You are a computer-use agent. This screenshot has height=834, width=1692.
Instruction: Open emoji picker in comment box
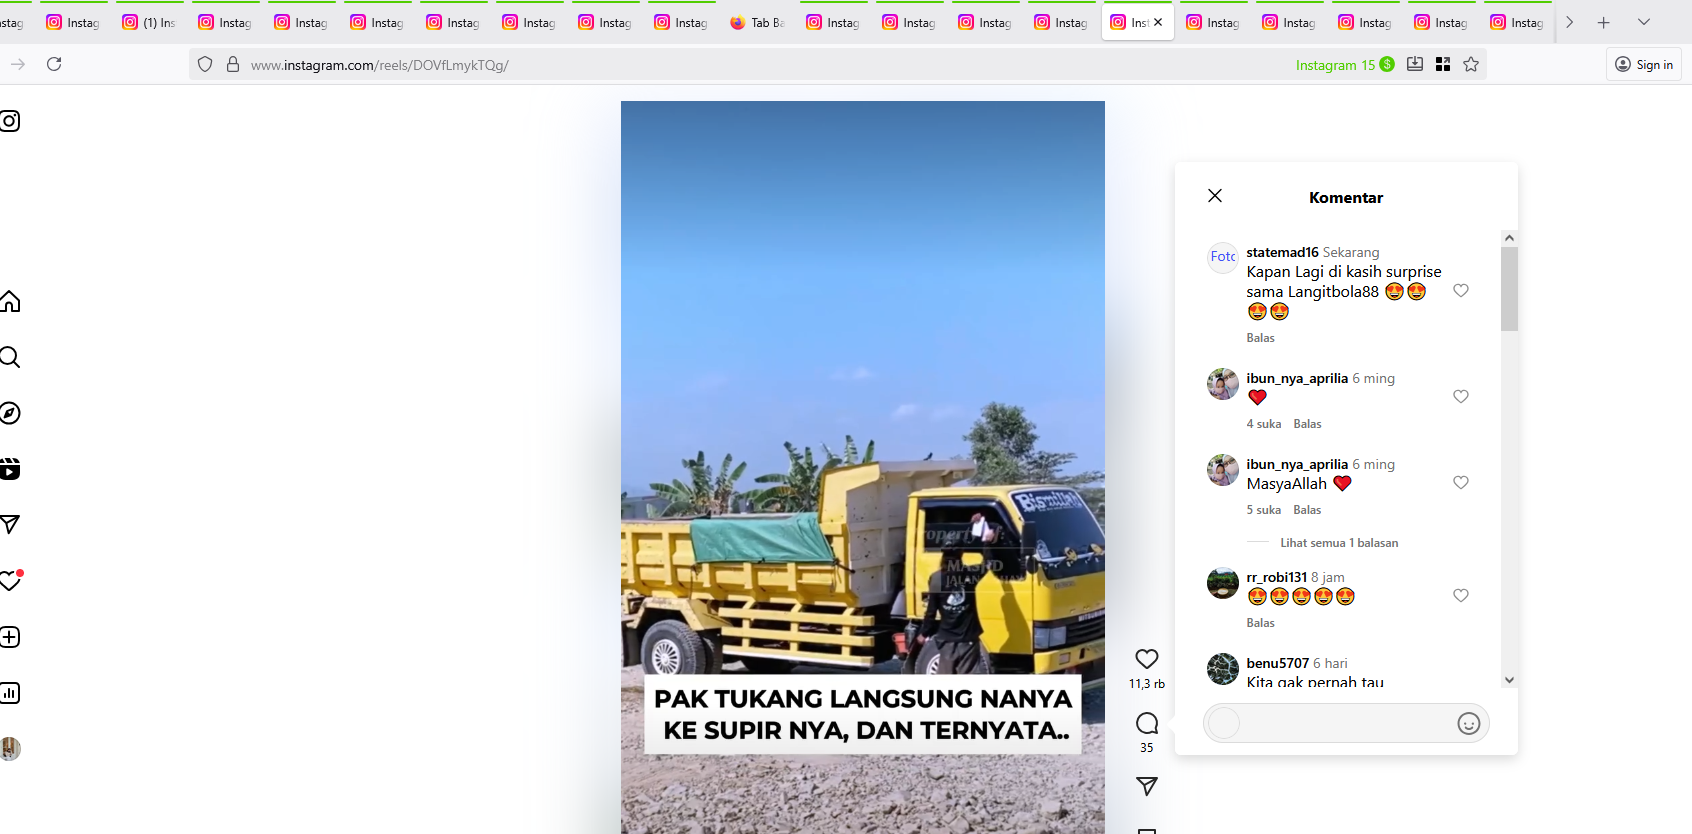(x=1468, y=724)
